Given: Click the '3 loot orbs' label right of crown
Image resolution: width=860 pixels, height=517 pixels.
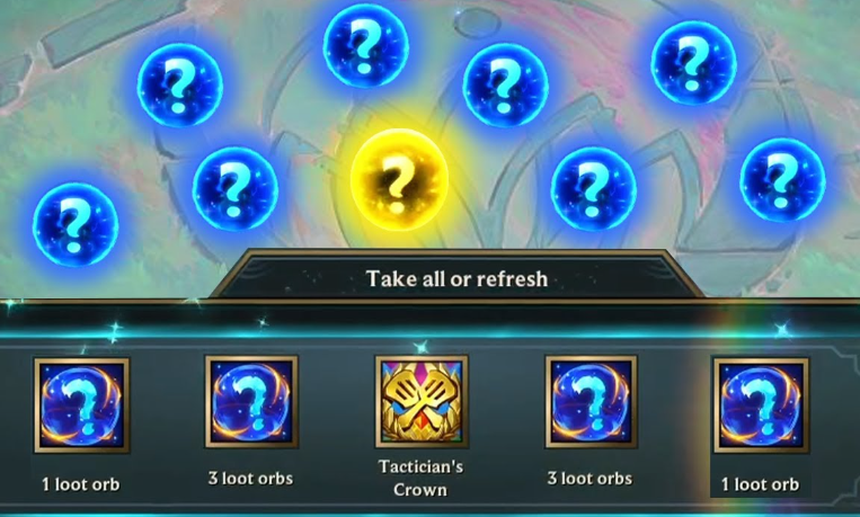Looking at the screenshot, I should (590, 478).
